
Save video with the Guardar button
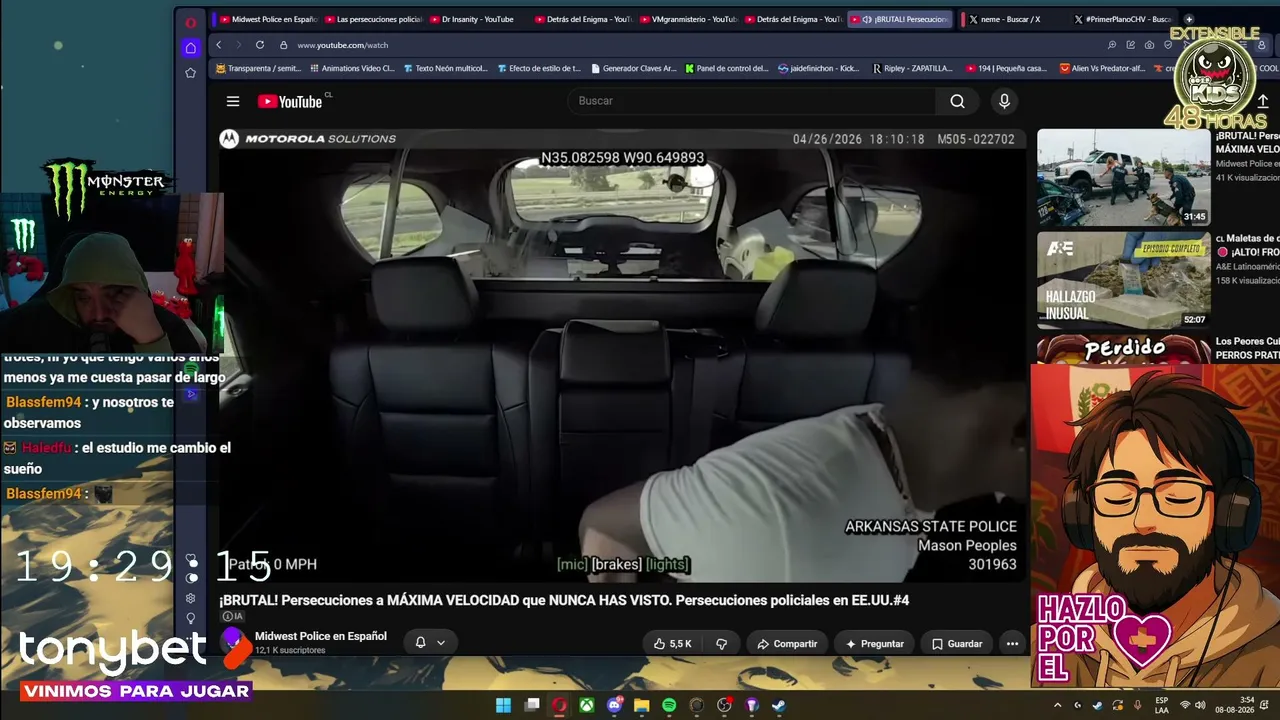pyautogui.click(x=957, y=644)
